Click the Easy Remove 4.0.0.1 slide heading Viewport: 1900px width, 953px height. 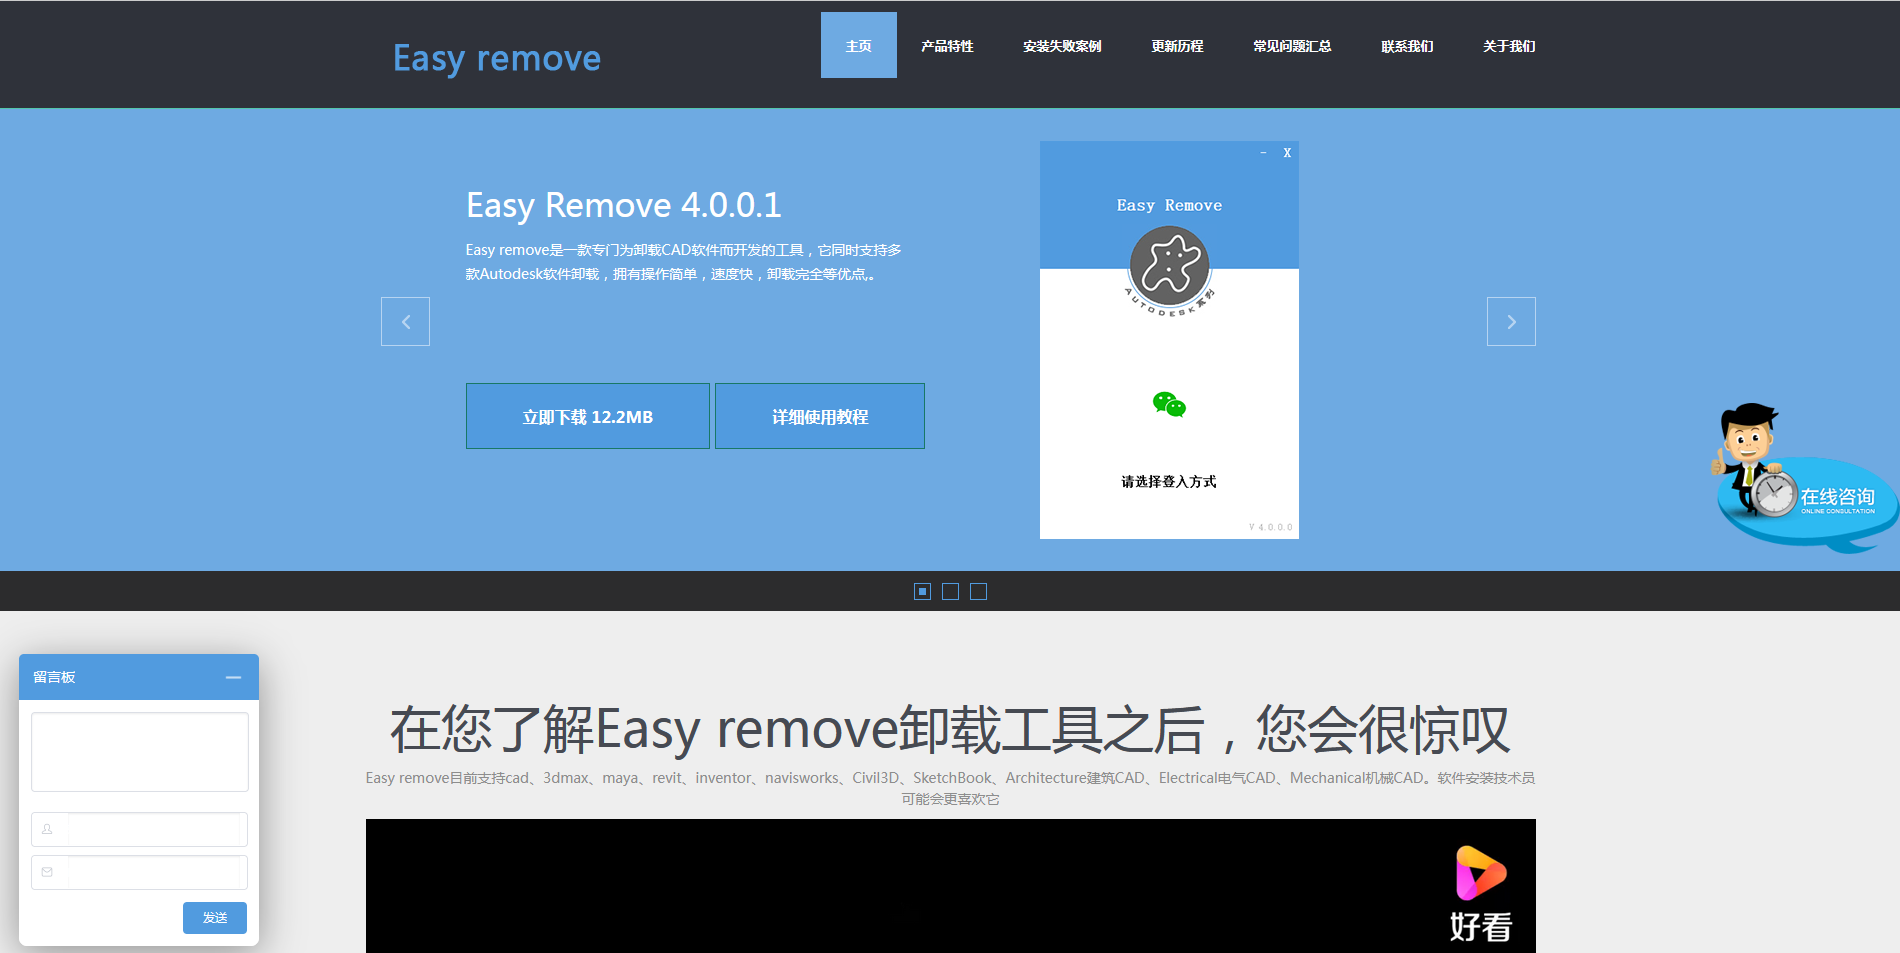[624, 205]
